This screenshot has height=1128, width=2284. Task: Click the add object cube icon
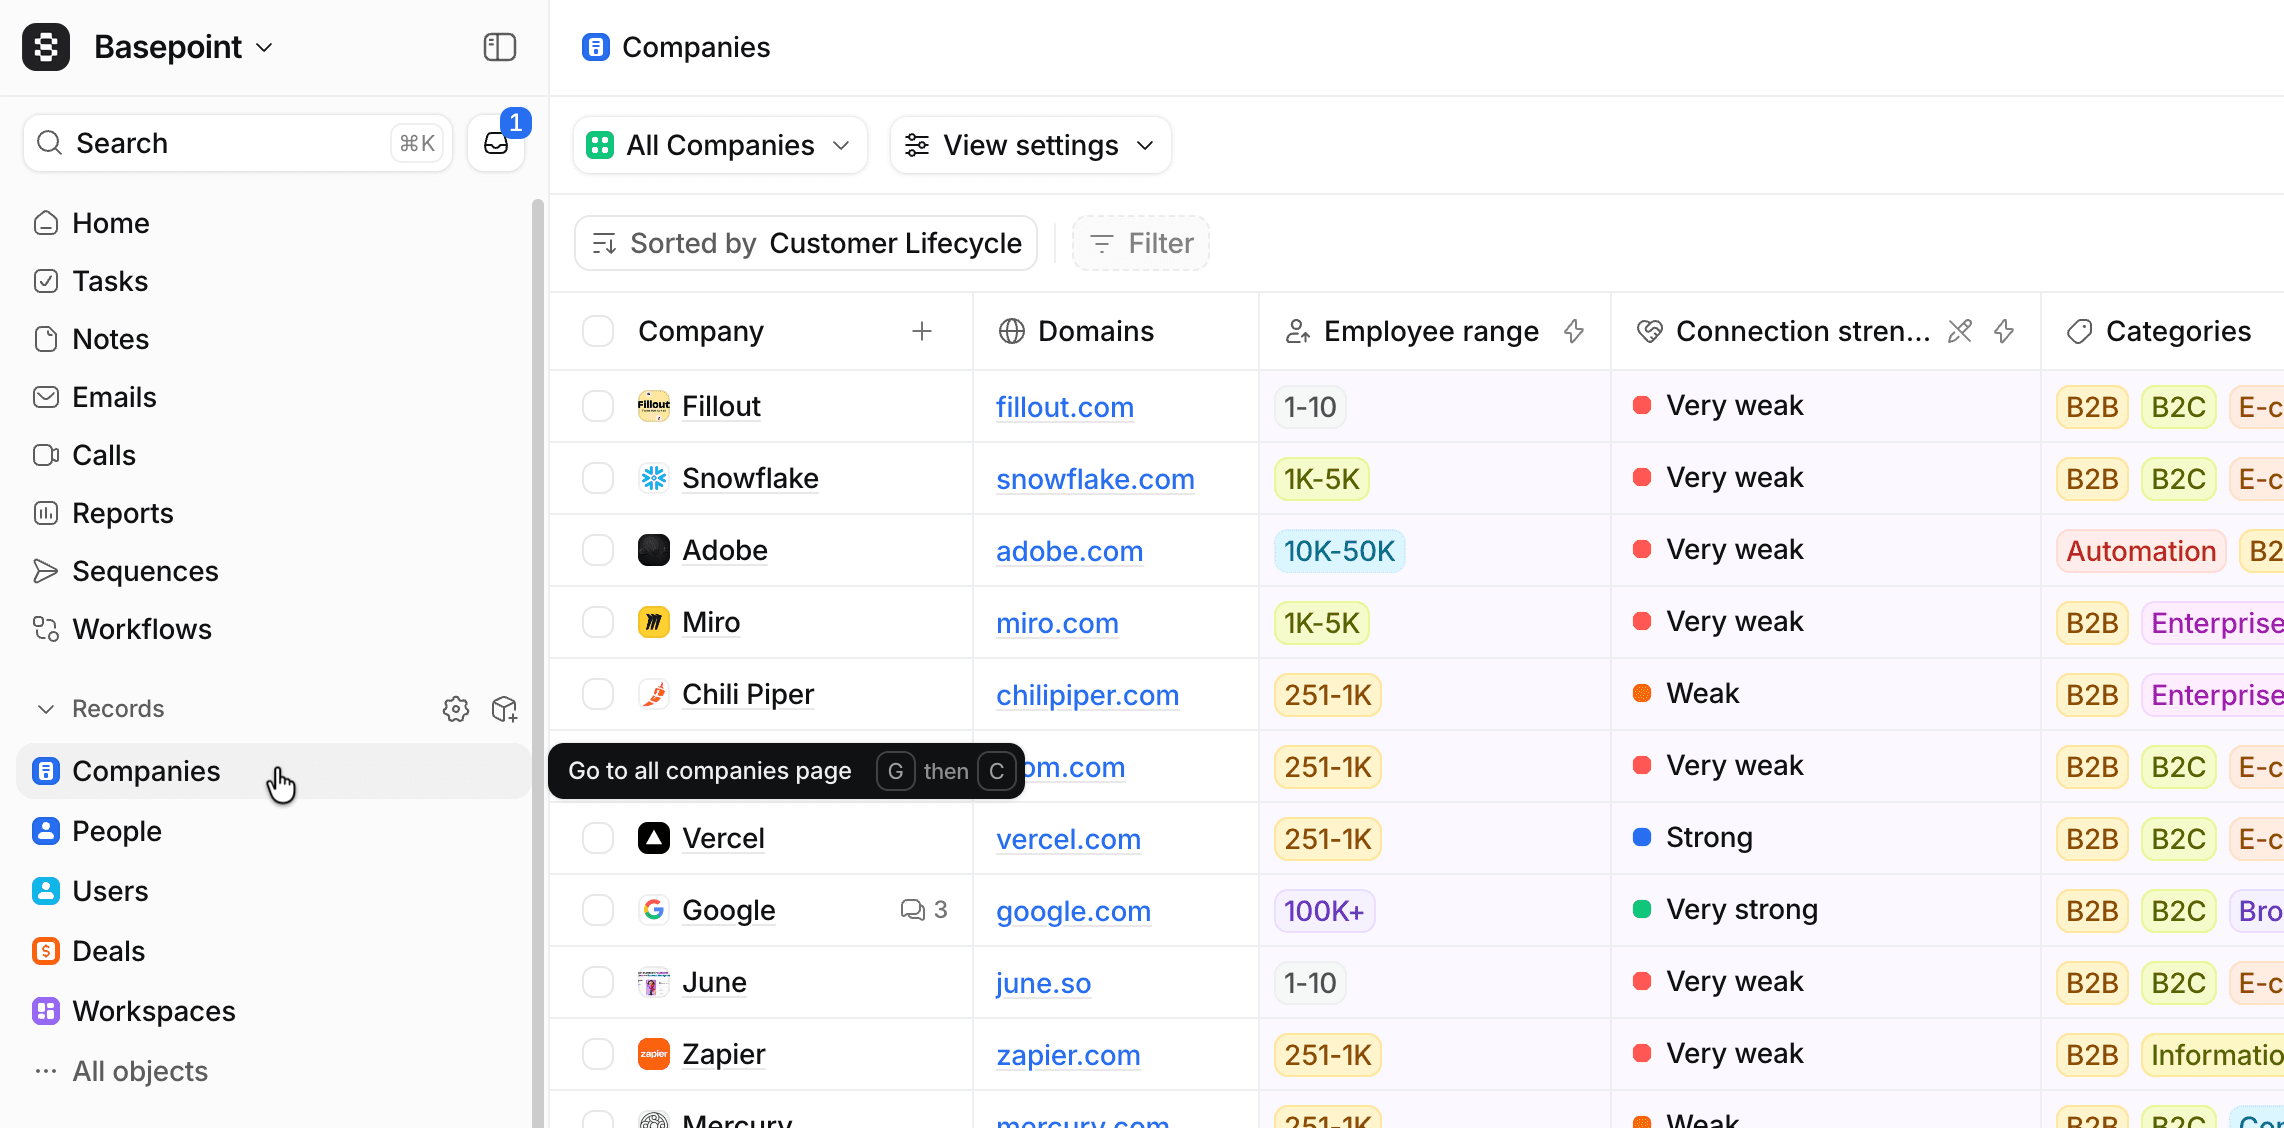[x=504, y=709]
